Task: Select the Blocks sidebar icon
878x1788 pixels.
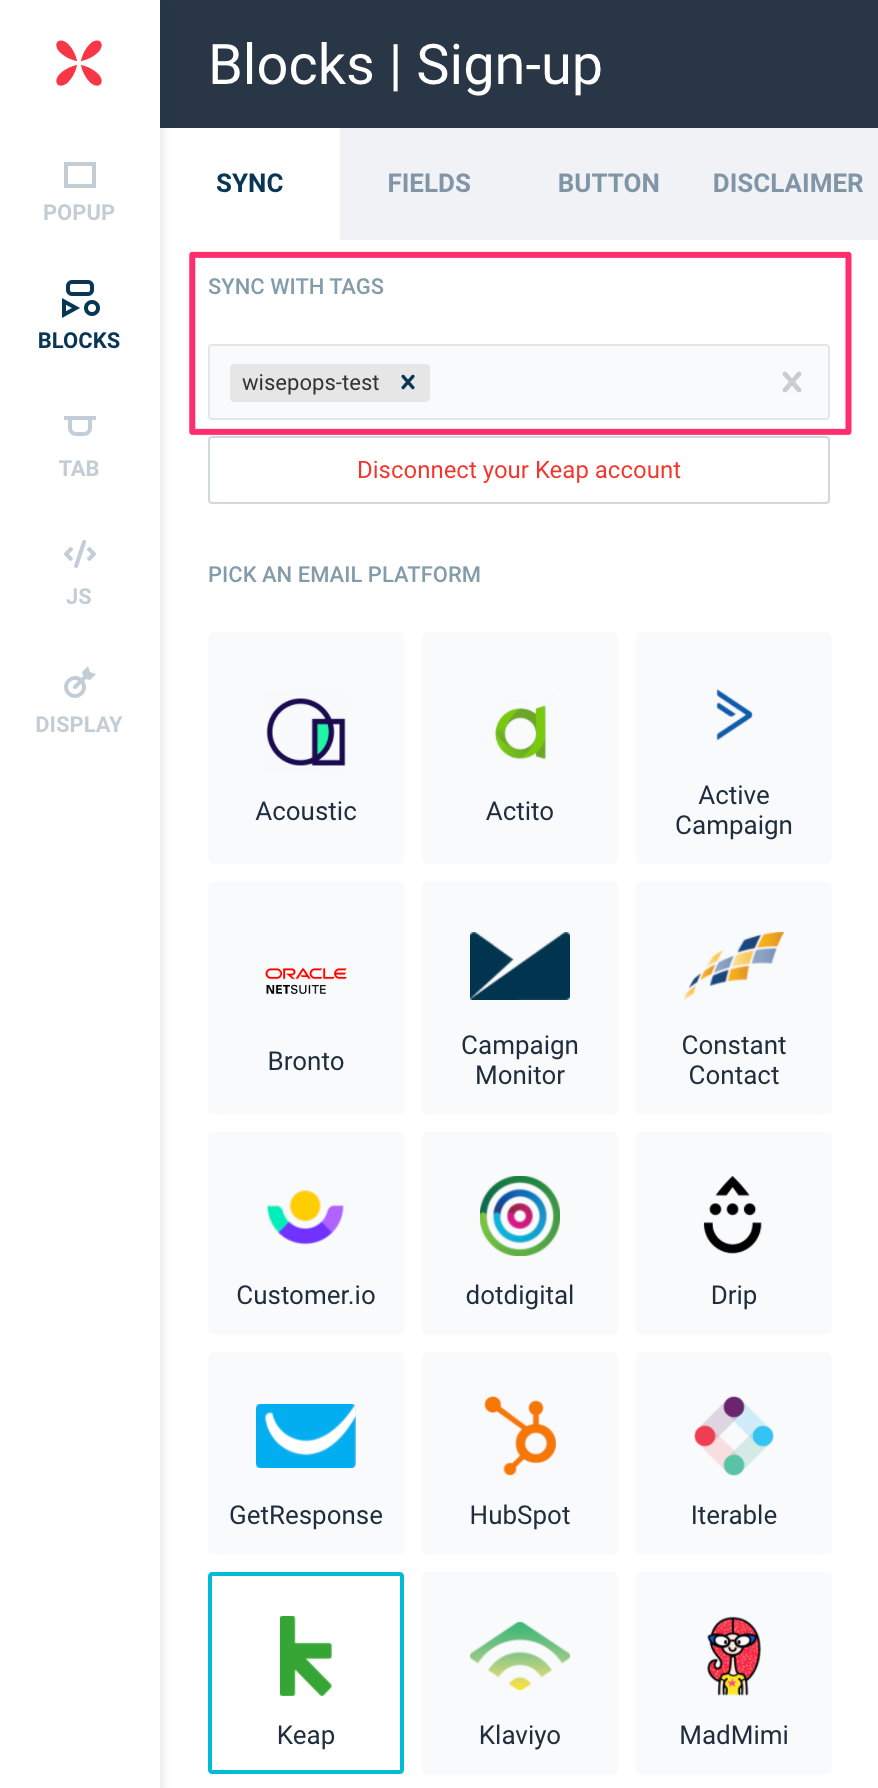Action: click(79, 316)
